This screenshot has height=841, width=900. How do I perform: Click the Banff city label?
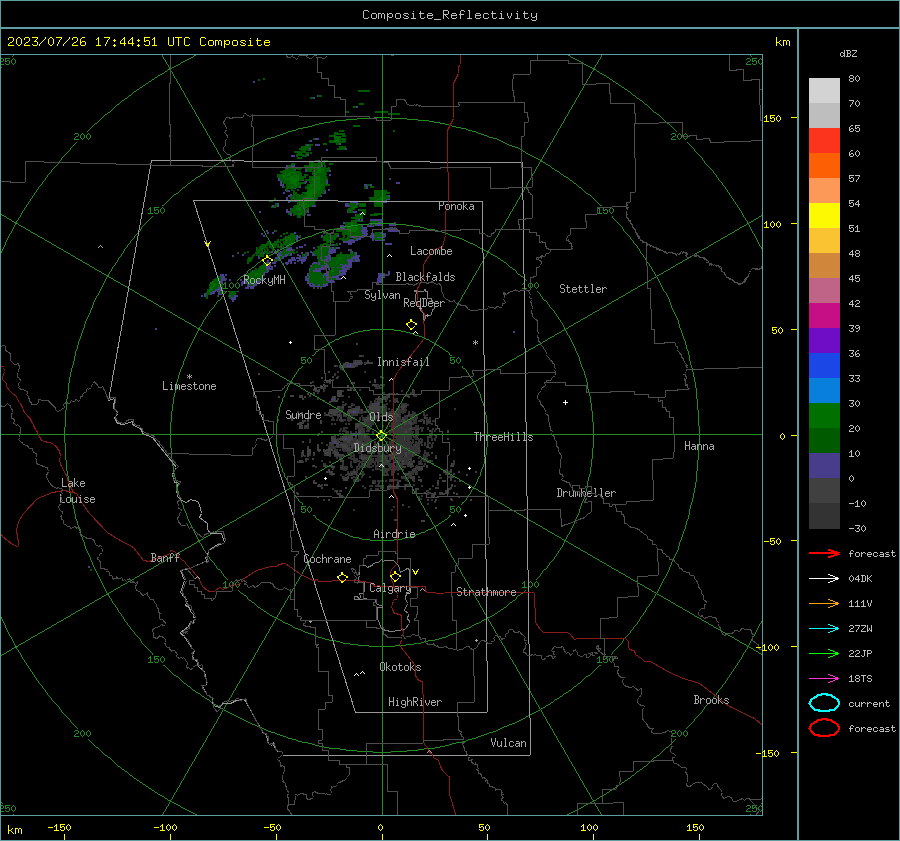165,557
